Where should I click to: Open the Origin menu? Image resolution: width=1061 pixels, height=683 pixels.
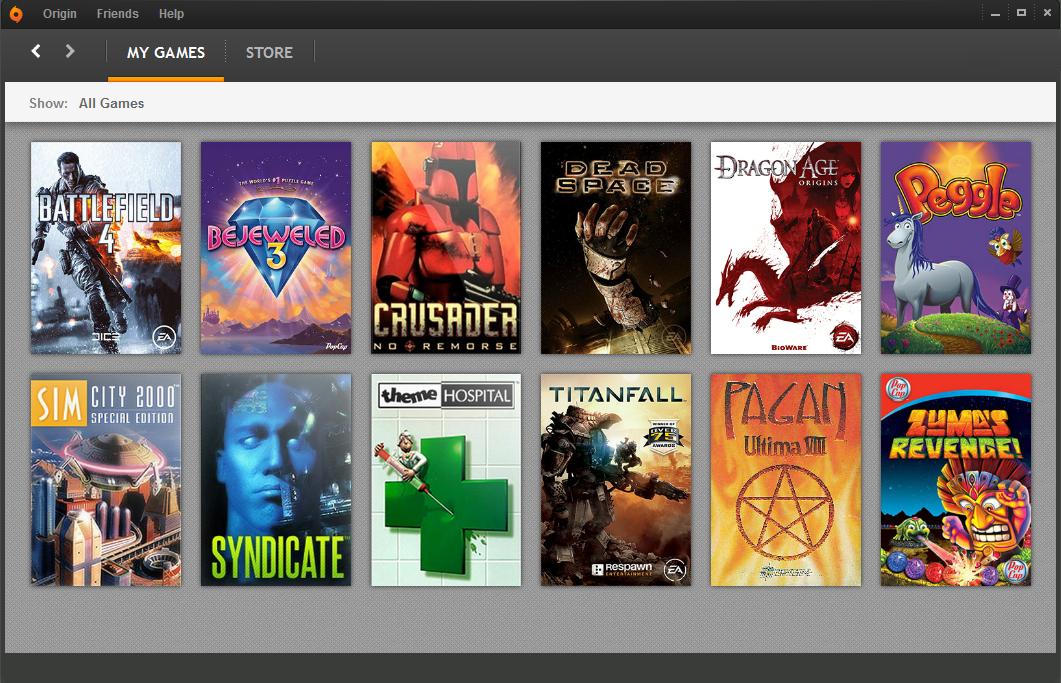(60, 14)
